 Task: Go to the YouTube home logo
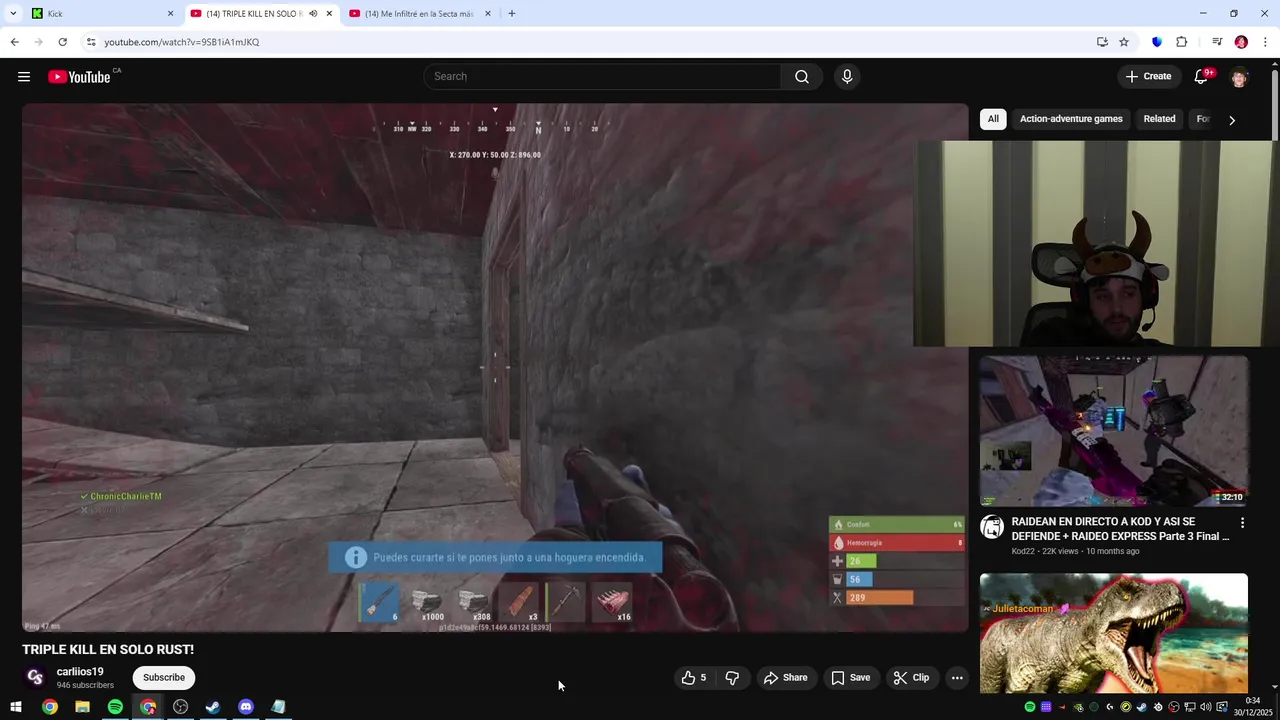point(79,77)
